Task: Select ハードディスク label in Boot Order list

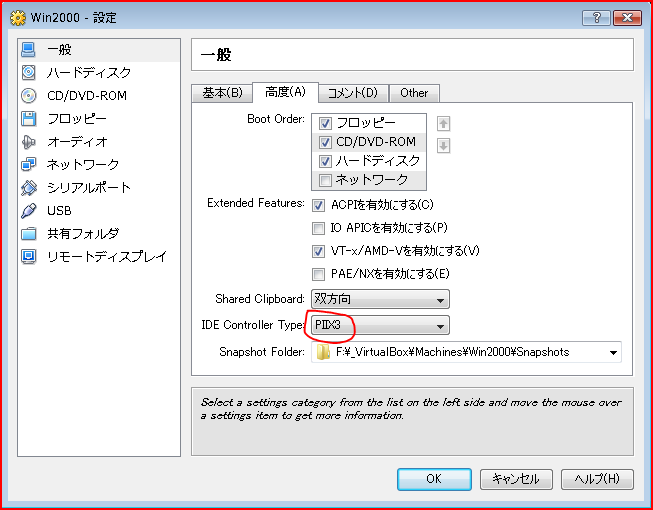Action: point(378,161)
